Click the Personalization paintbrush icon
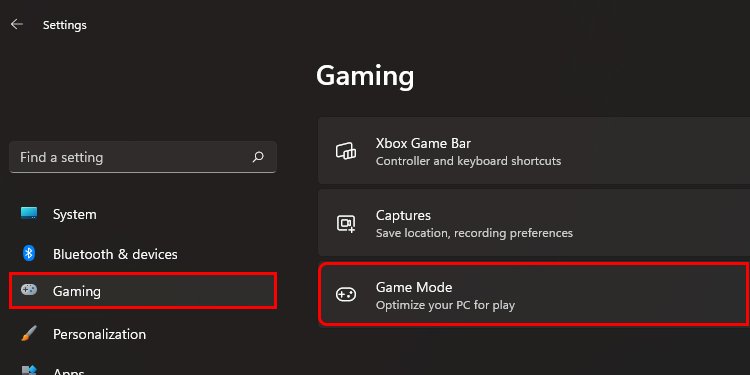 [29, 333]
